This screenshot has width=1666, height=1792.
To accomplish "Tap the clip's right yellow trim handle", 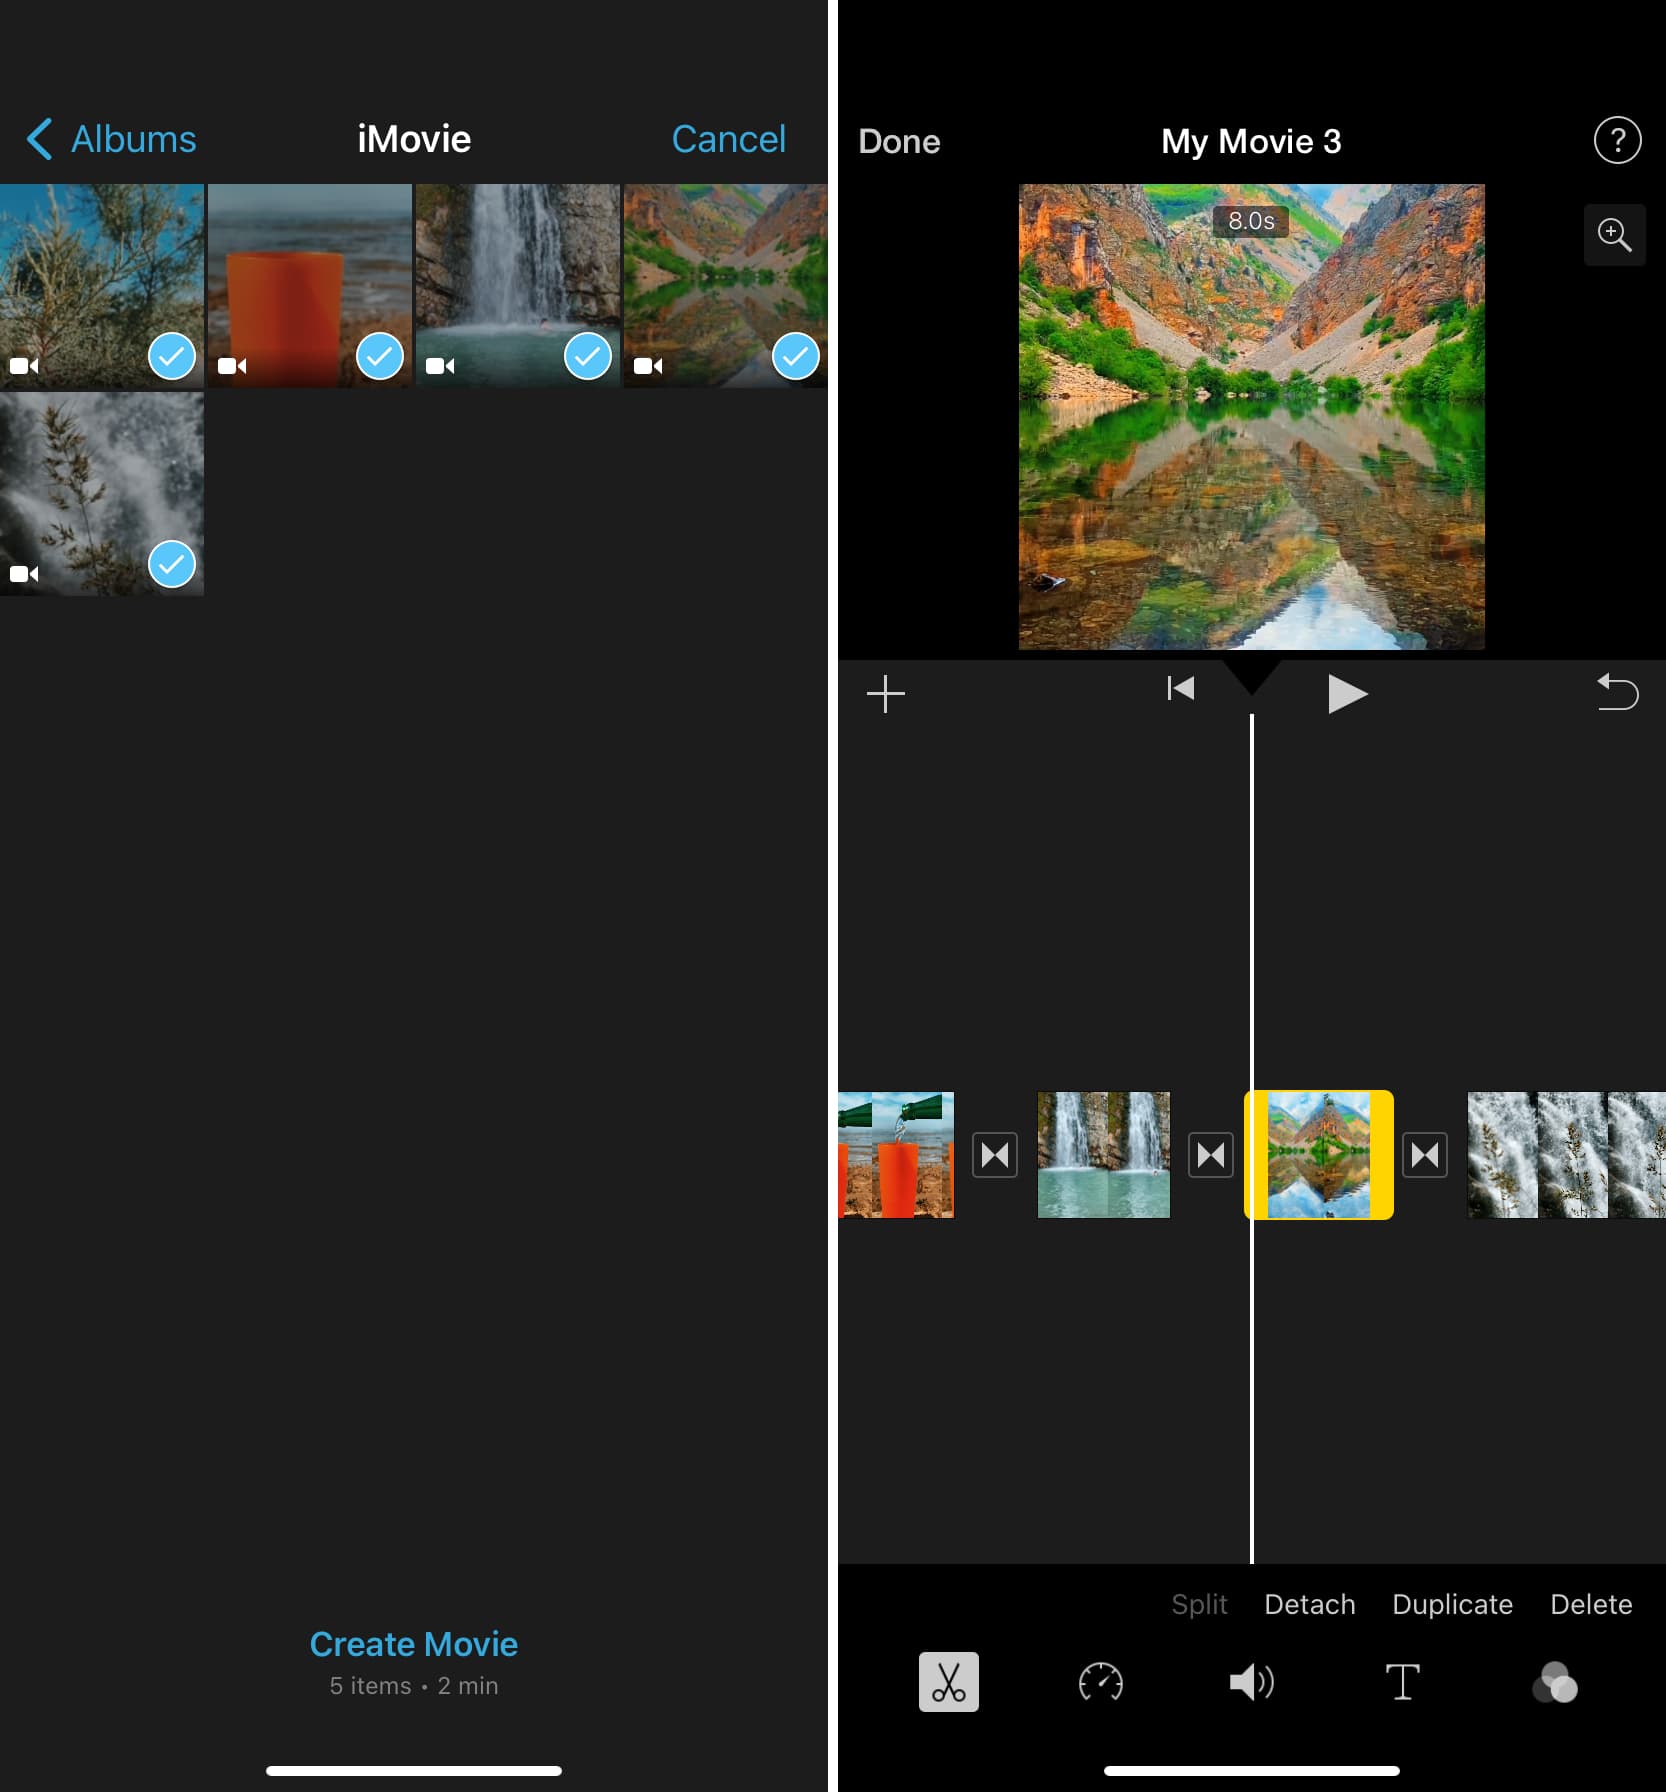I will pyautogui.click(x=1382, y=1155).
